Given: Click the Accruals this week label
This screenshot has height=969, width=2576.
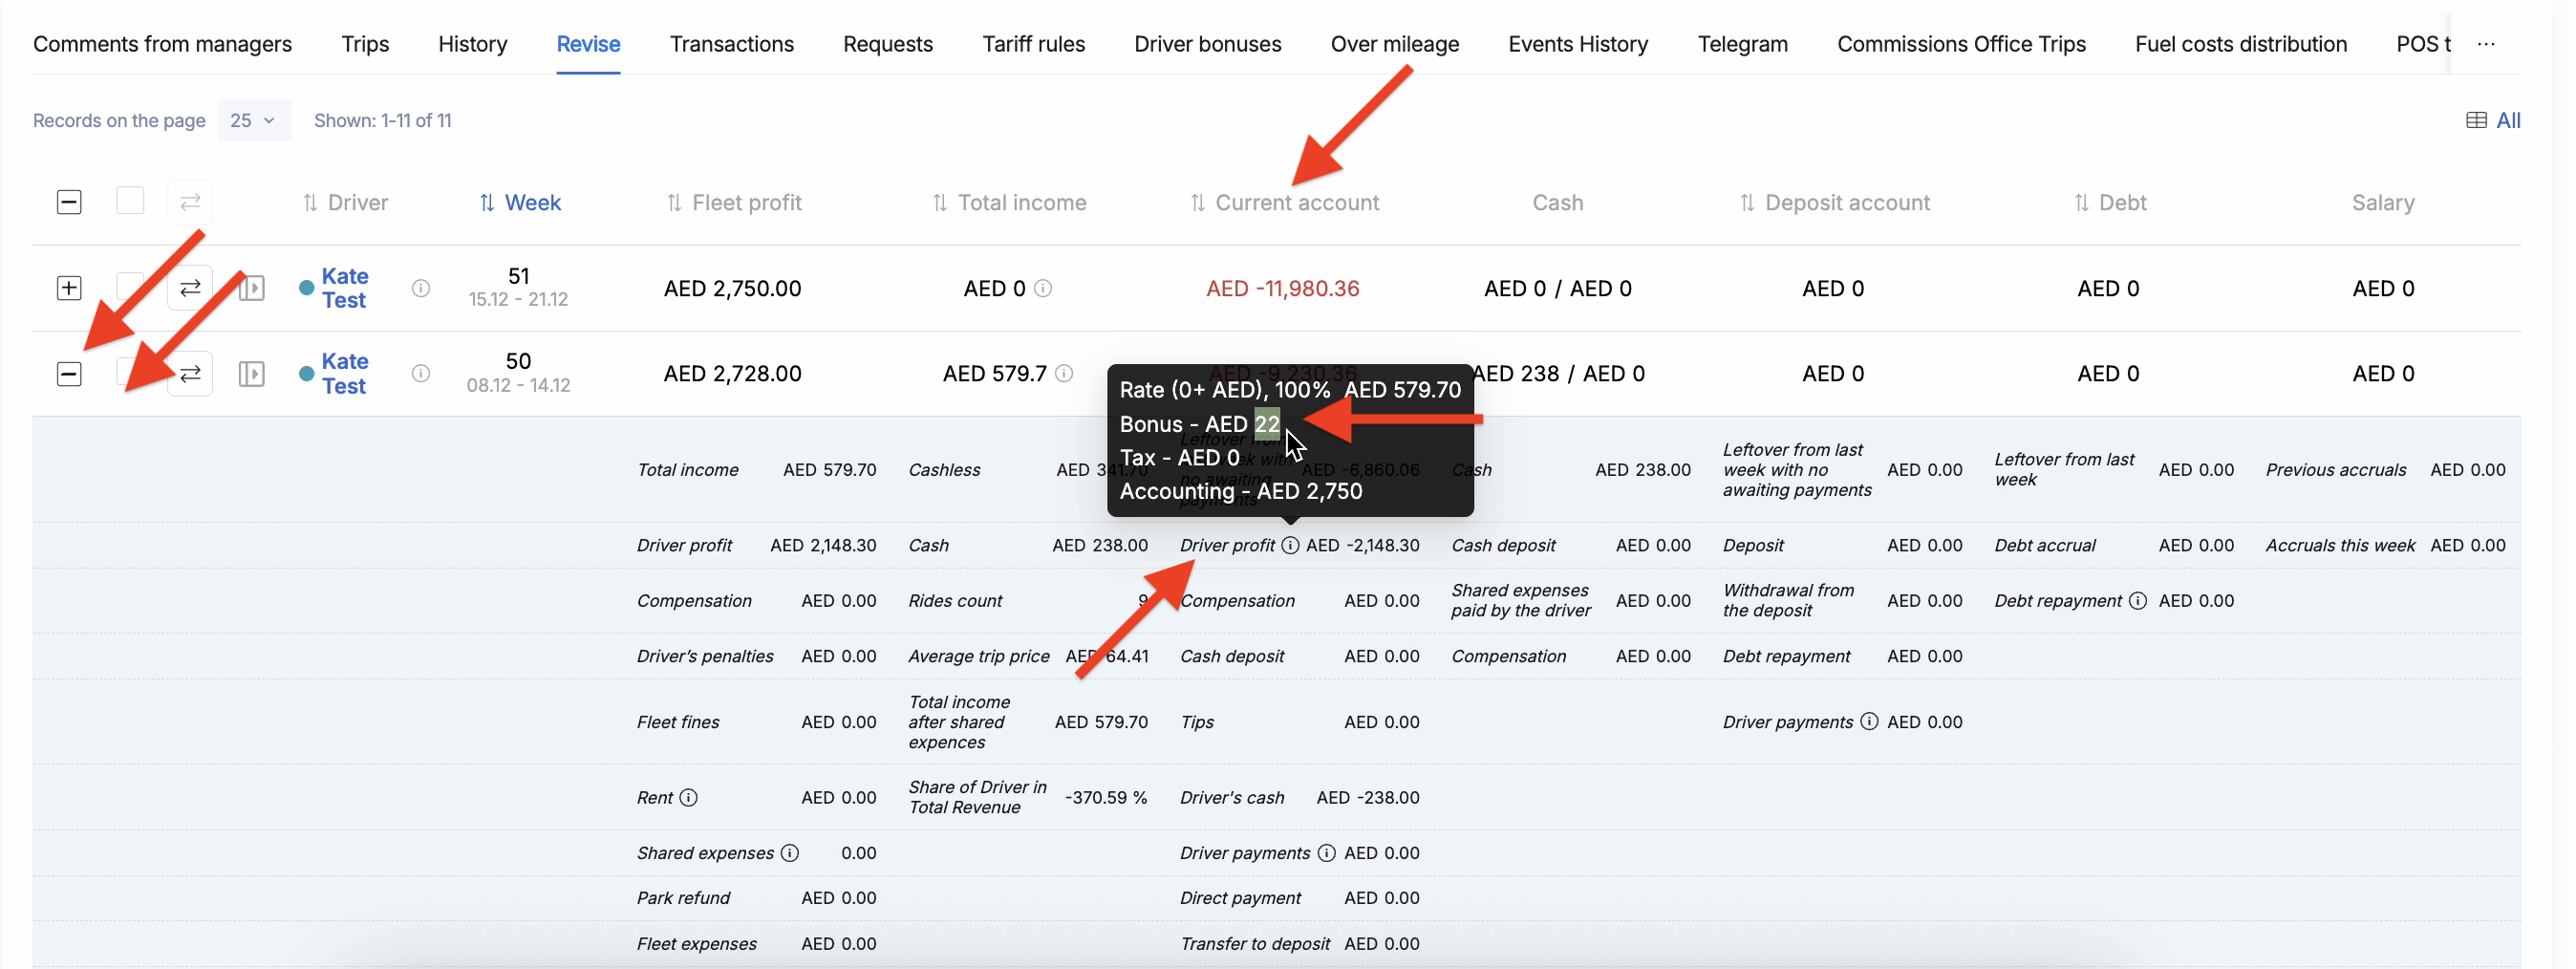Looking at the screenshot, I should [x=2339, y=546].
